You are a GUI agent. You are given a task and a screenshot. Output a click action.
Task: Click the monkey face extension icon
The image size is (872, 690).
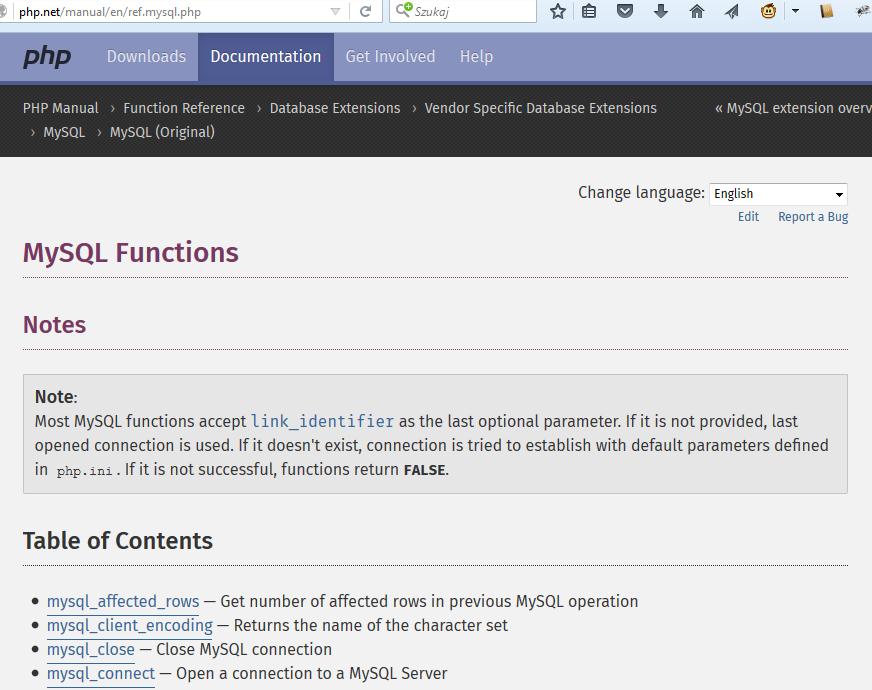coord(769,11)
